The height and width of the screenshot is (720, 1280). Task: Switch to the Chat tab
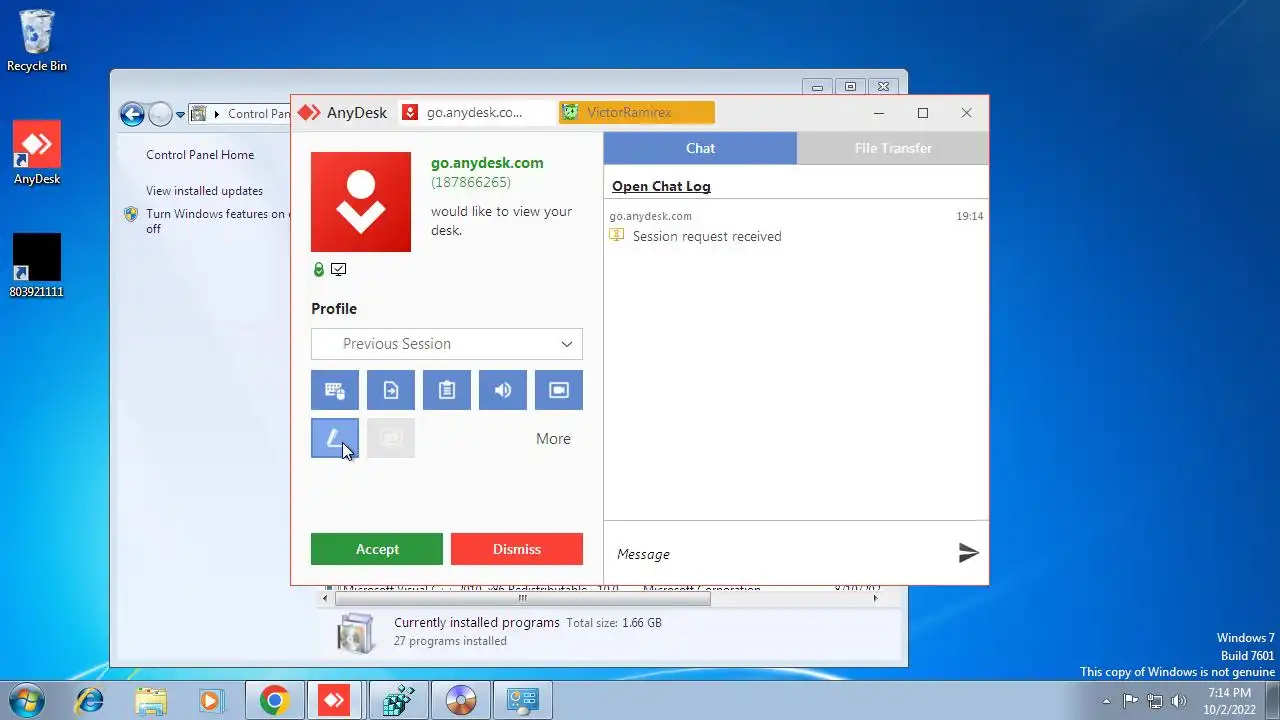pos(700,148)
